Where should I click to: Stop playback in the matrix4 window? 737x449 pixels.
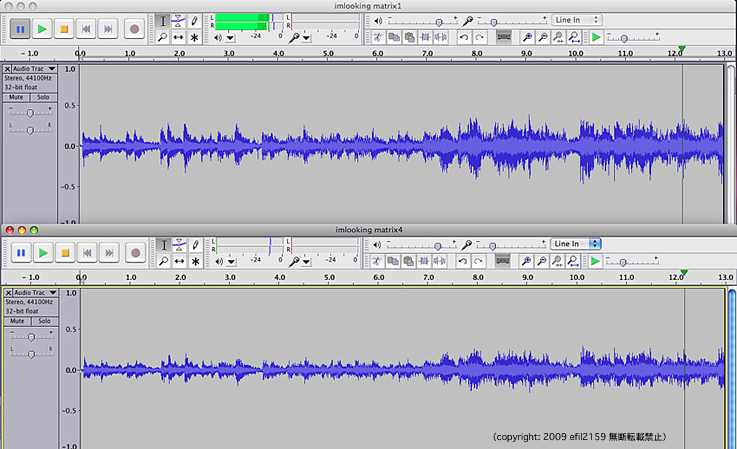pyautogui.click(x=65, y=253)
